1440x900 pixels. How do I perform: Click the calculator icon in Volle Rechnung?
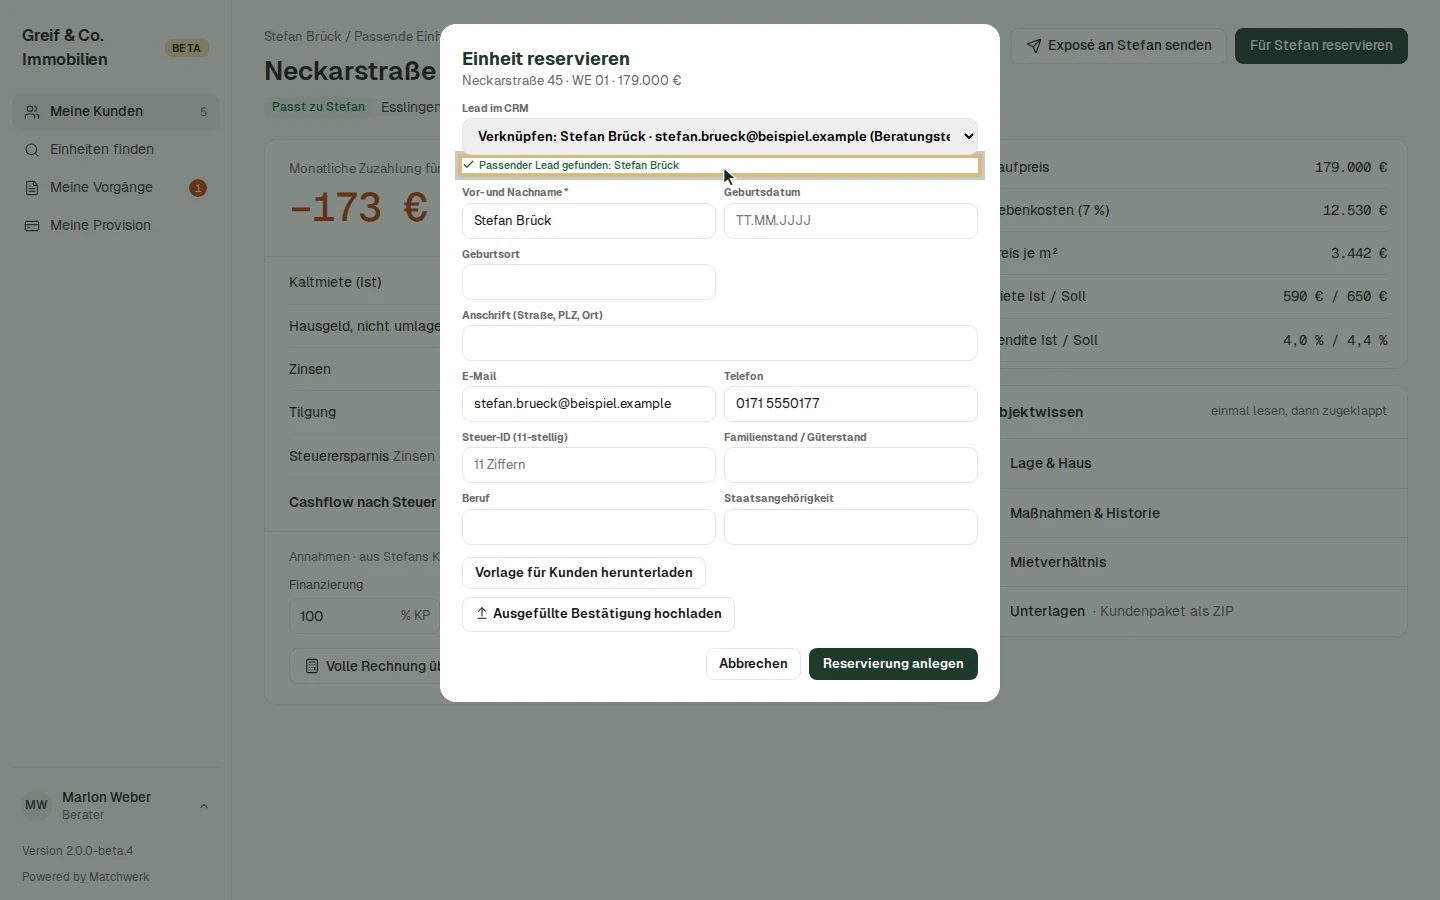[312, 666]
